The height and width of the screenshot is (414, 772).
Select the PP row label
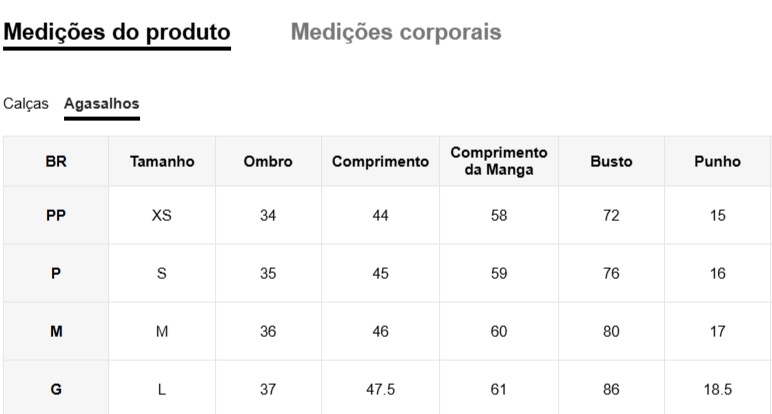[x=56, y=216]
